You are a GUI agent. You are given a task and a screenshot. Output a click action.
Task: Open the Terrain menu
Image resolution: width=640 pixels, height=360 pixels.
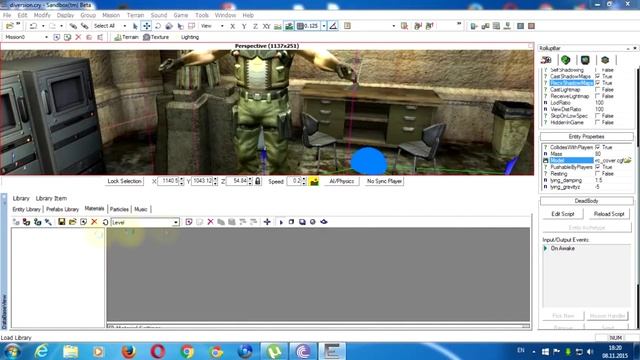pyautogui.click(x=136, y=15)
